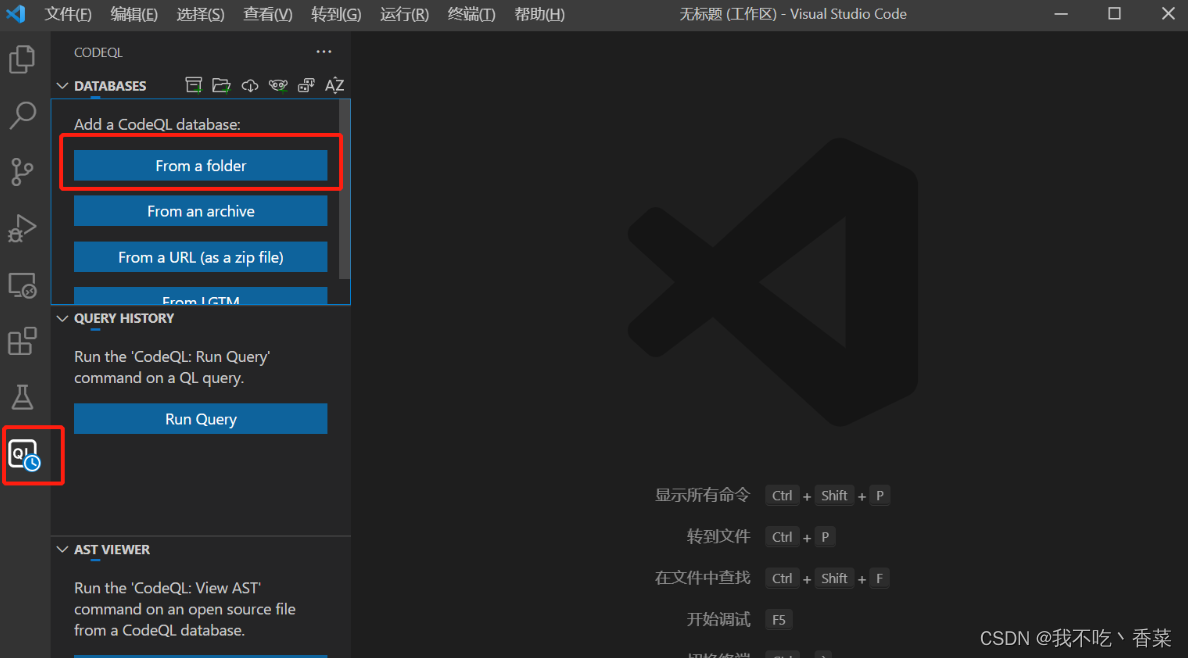Download database from LGTM lemur icon

pyautogui.click(x=278, y=85)
